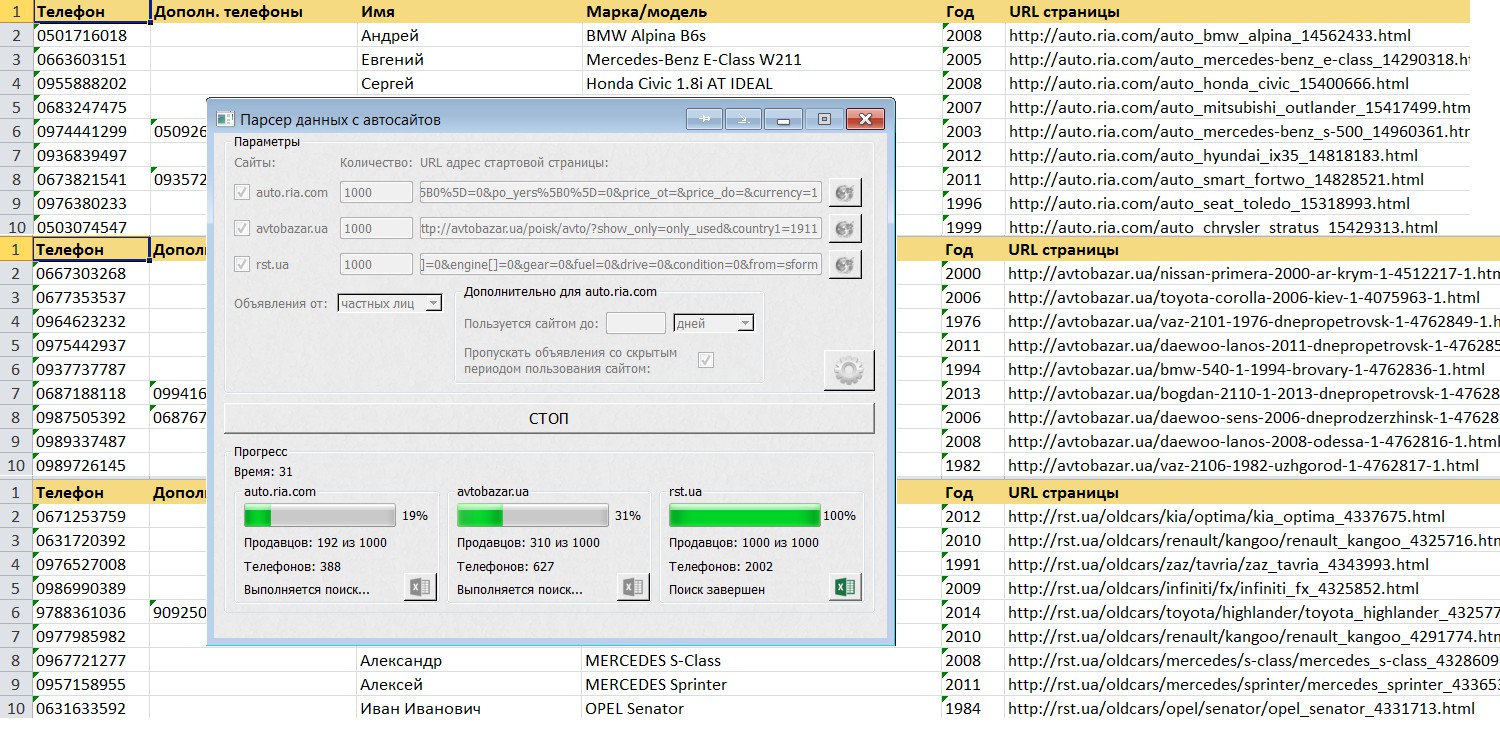
Task: Open Excel results for avtobazar.ua
Action: (x=633, y=587)
